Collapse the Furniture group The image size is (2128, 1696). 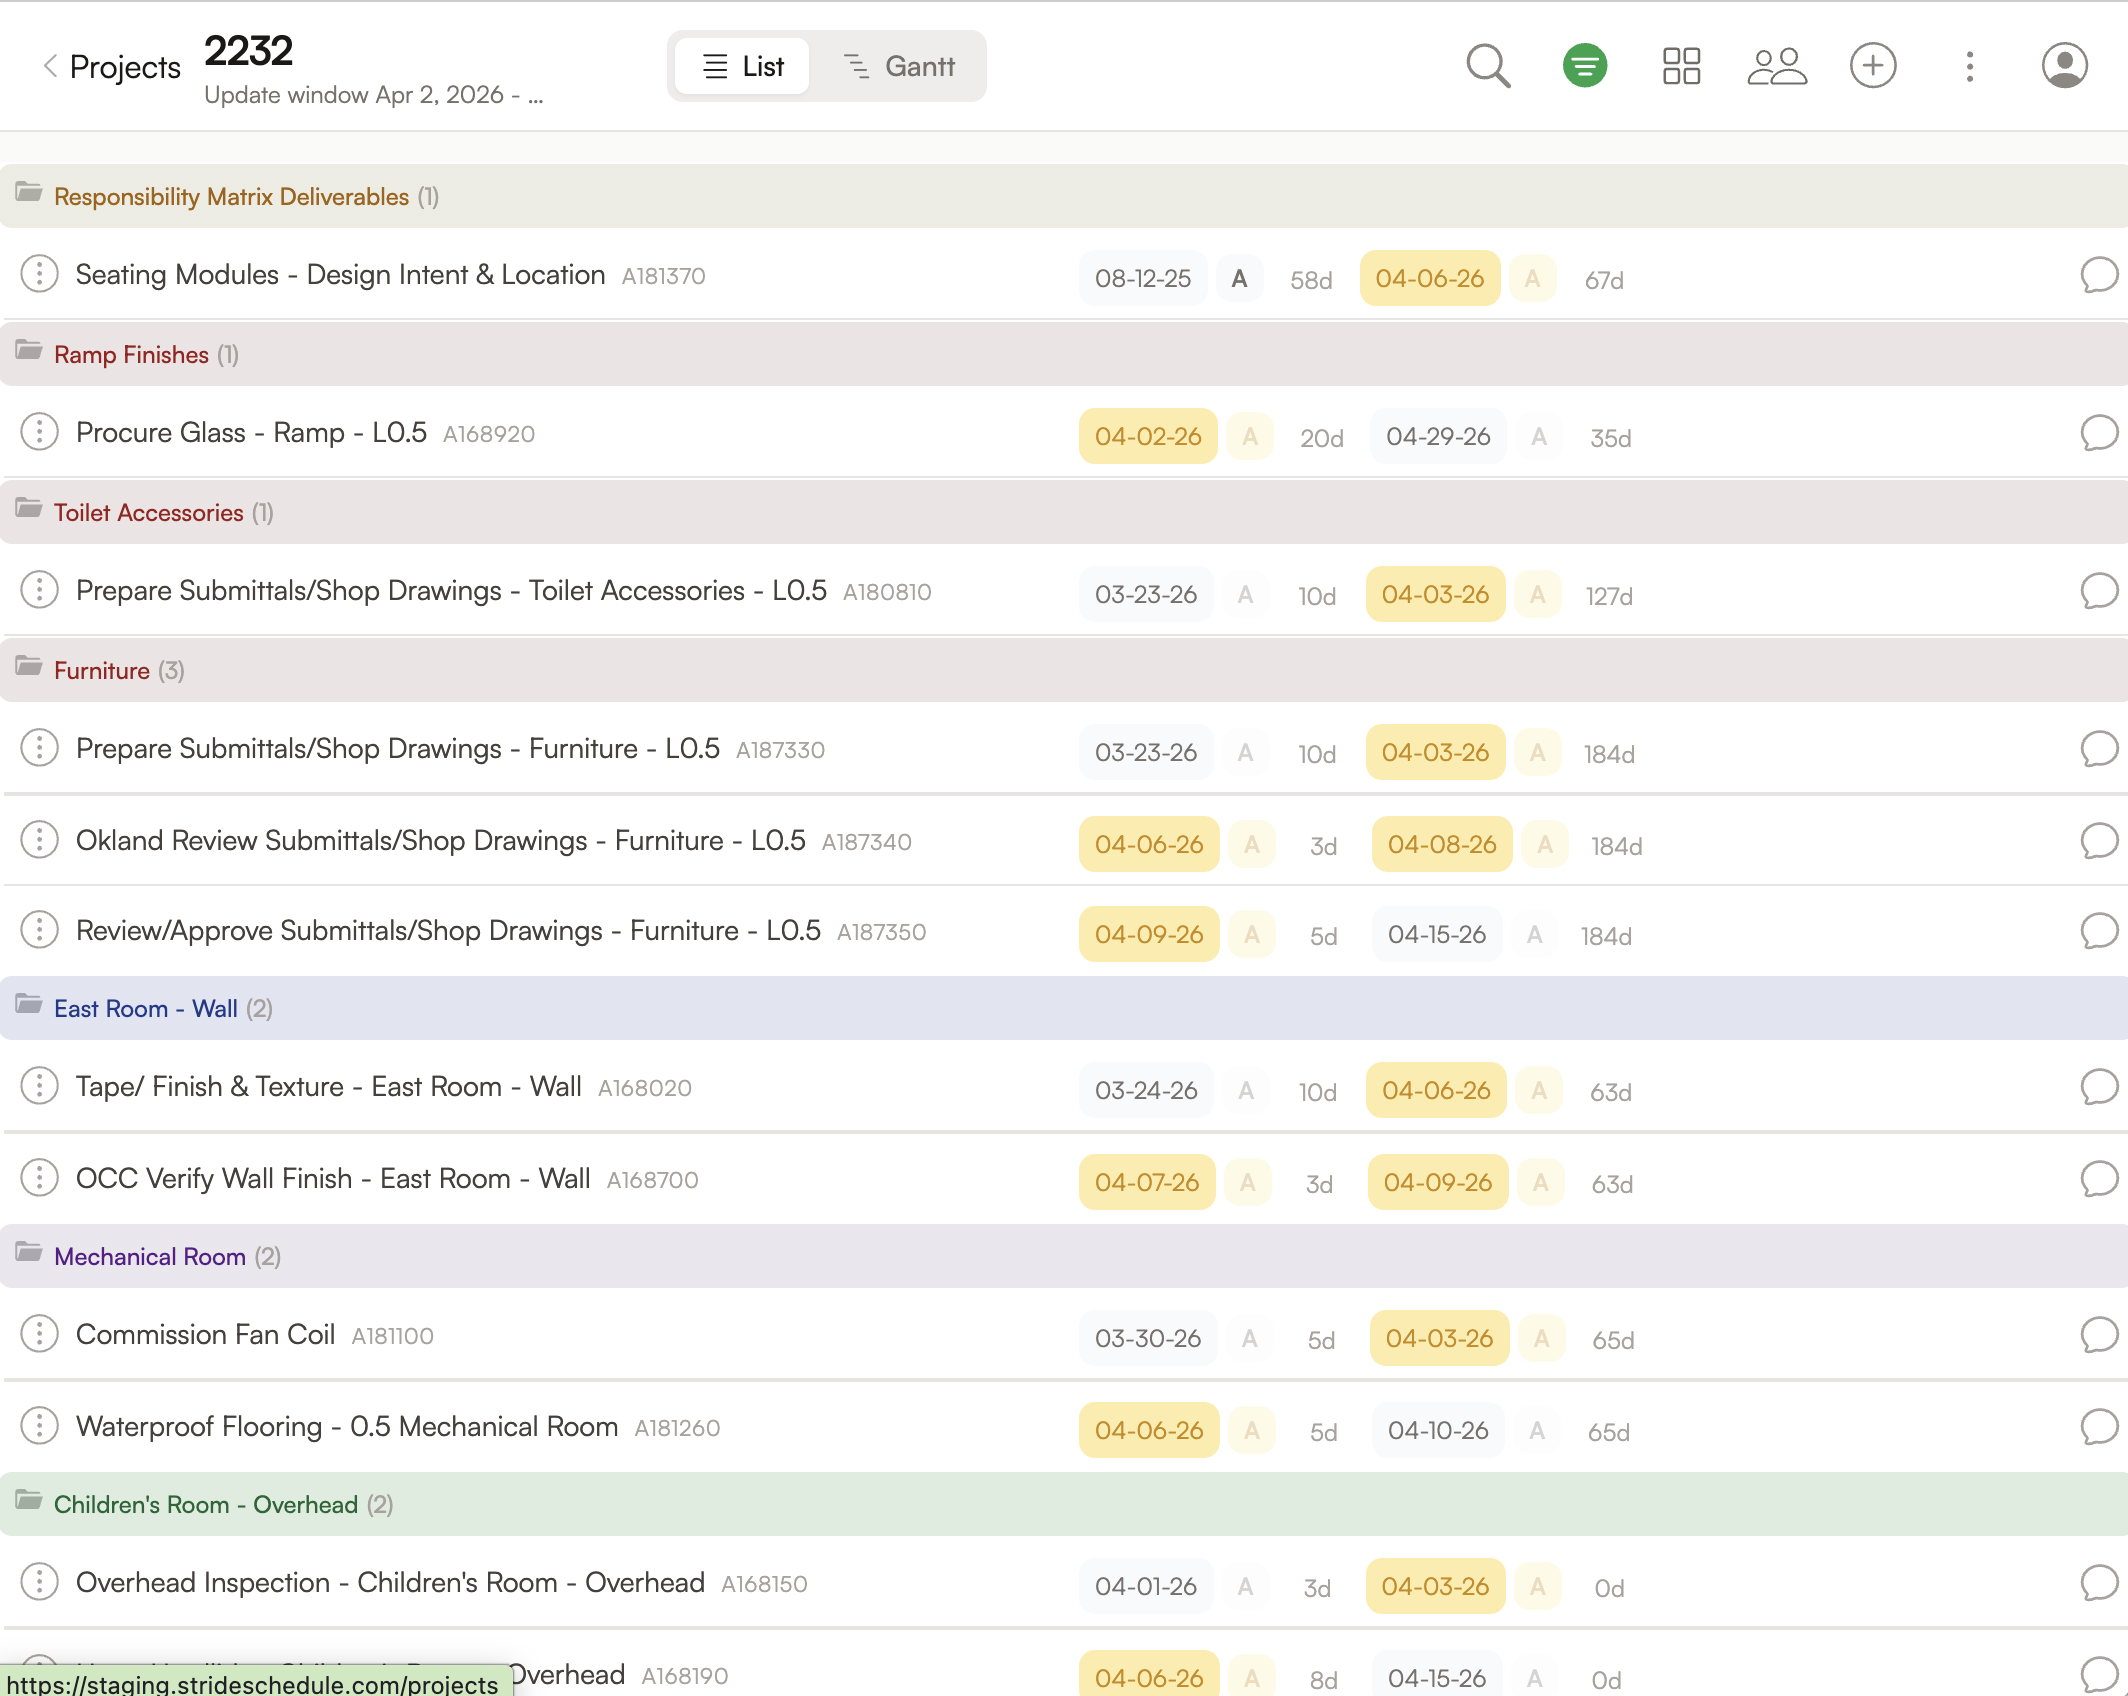click(x=101, y=670)
